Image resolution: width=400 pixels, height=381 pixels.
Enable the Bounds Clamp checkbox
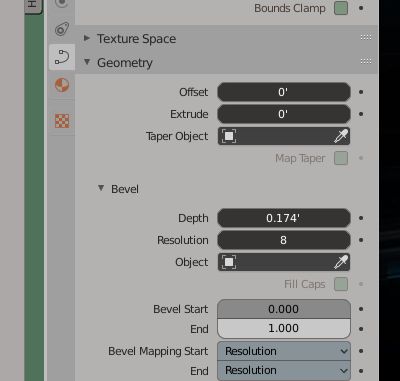tap(341, 8)
